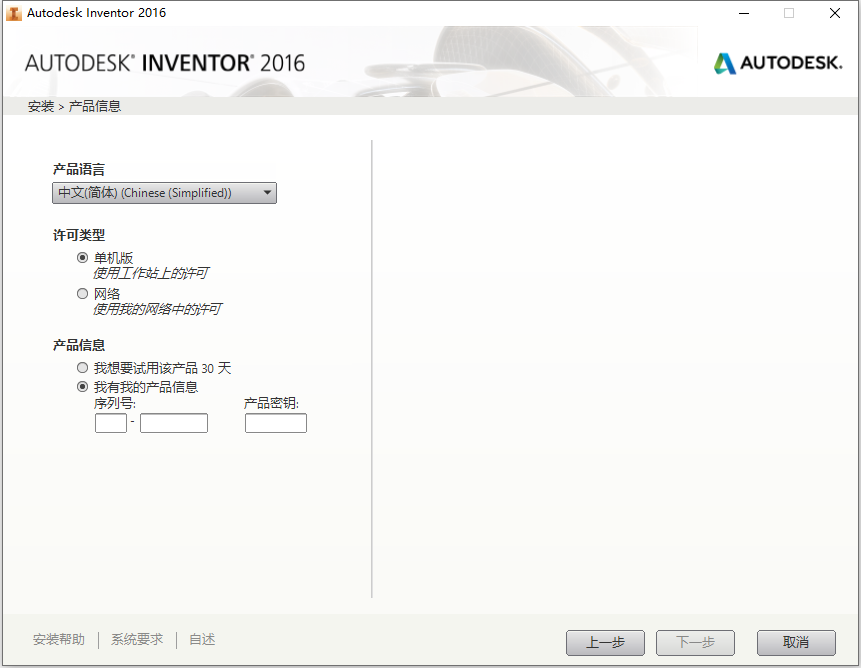Viewport: 861px width, 668px height.
Task: Minimize the installer window
Action: coord(744,13)
